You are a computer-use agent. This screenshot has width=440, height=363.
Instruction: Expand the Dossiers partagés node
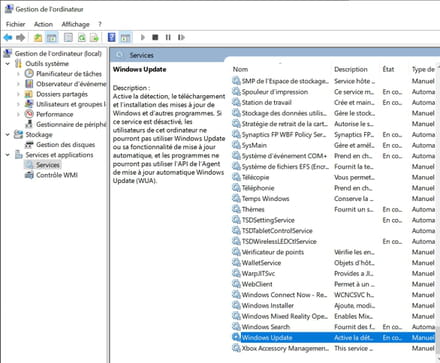coord(18,94)
